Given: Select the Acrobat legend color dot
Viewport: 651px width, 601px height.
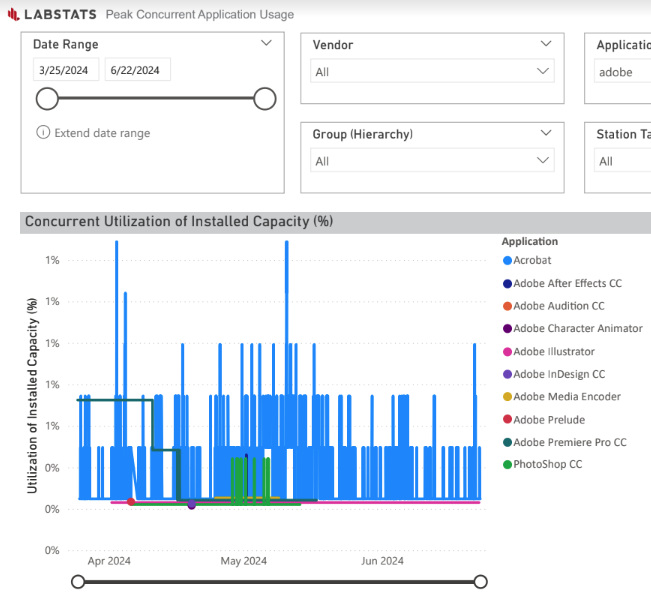Looking at the screenshot, I should 507,261.
